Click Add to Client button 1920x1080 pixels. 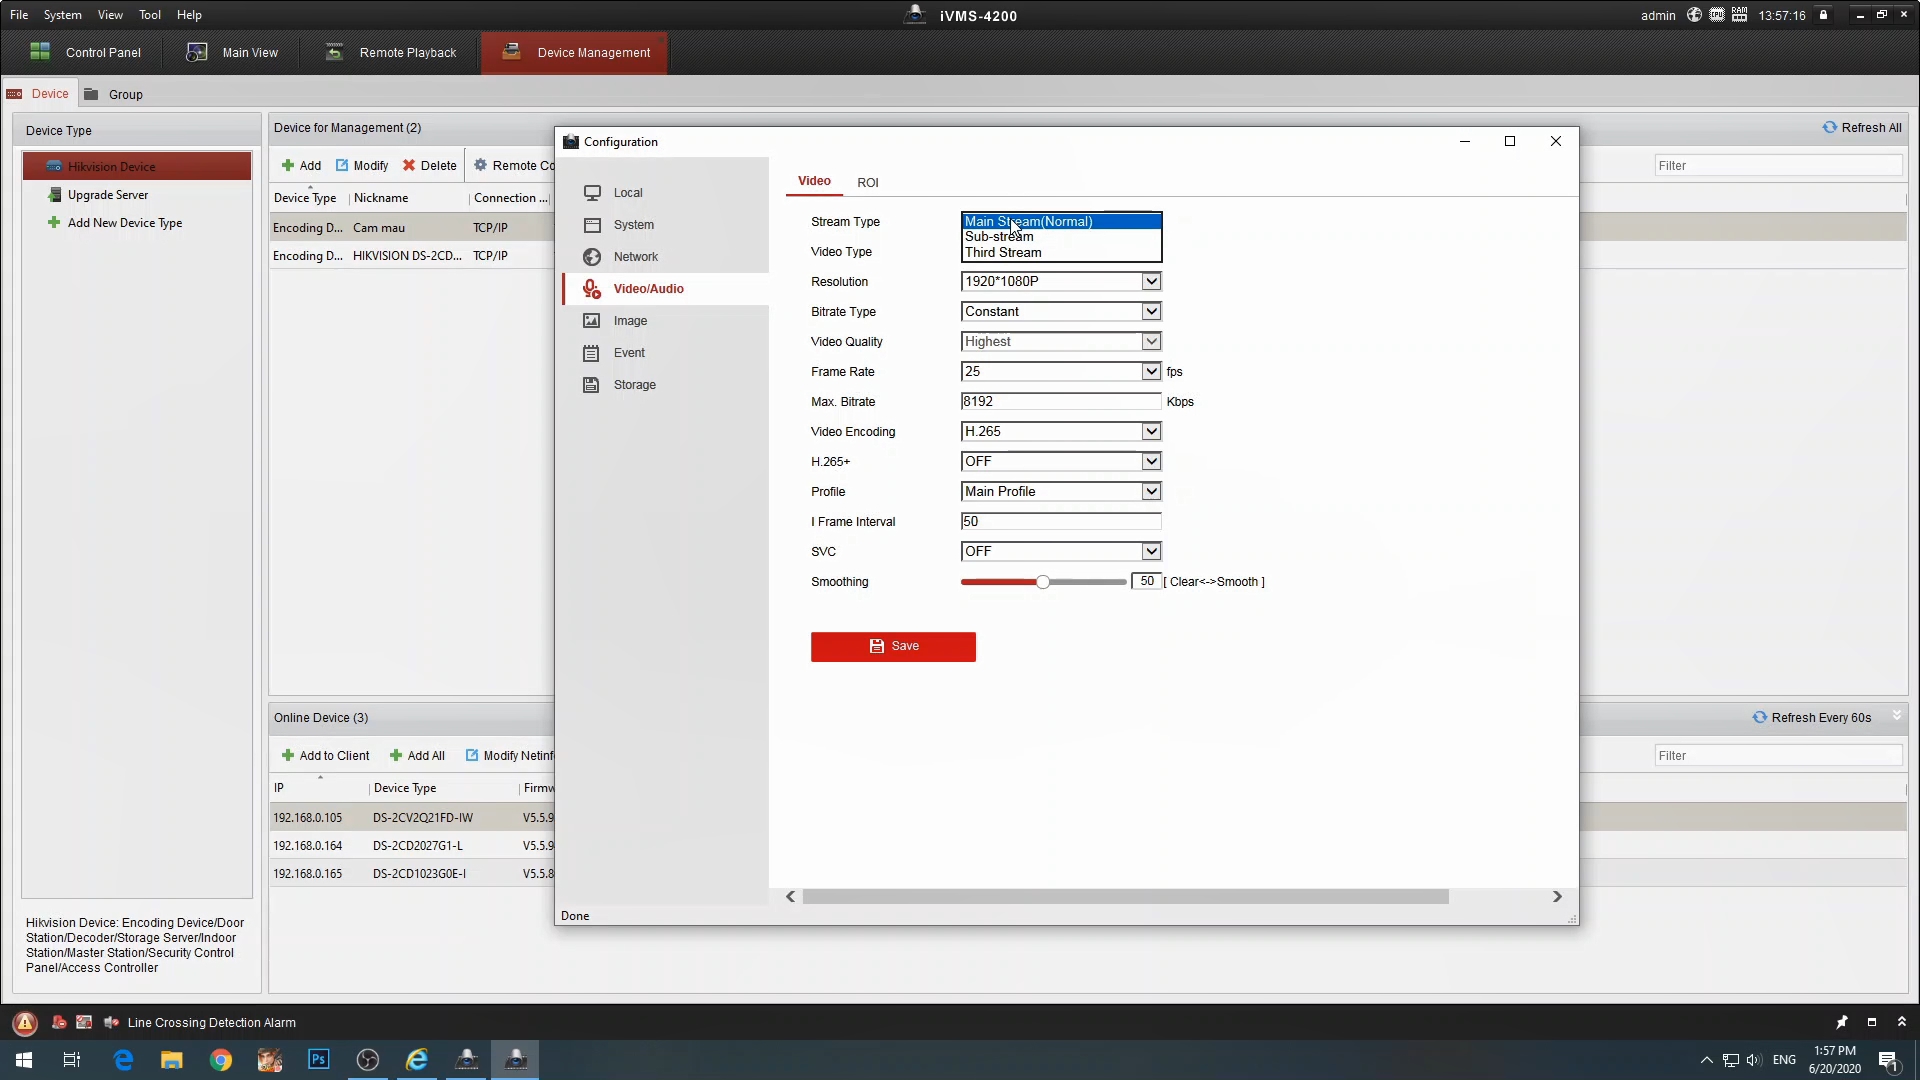tap(325, 756)
